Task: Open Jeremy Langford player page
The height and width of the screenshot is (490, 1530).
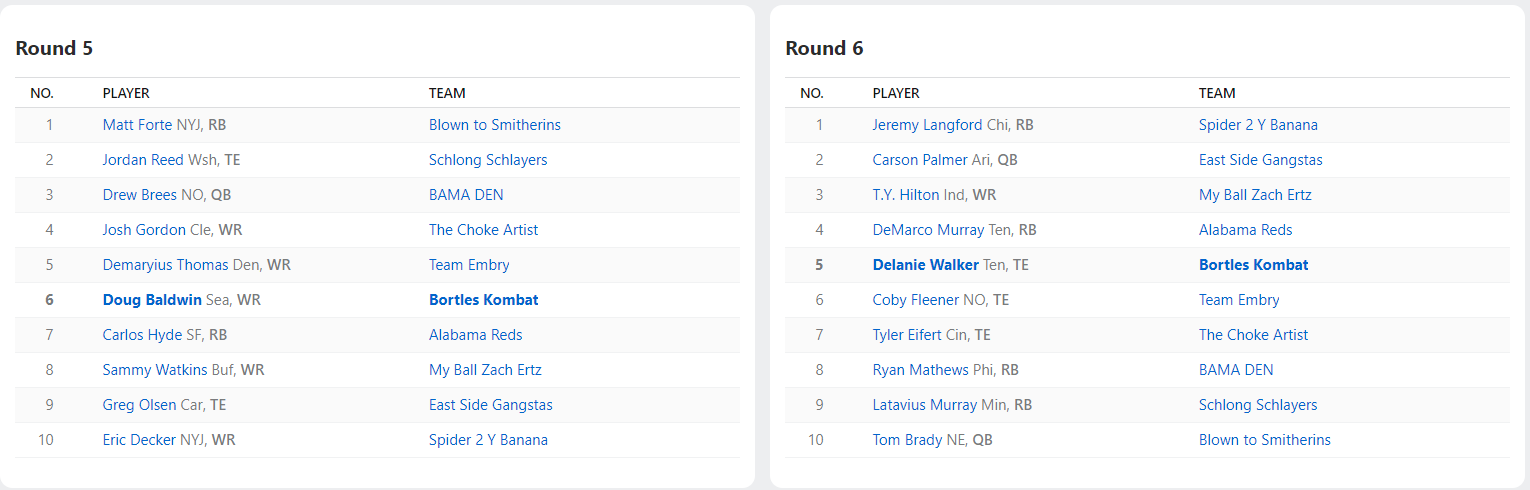Action: (927, 125)
